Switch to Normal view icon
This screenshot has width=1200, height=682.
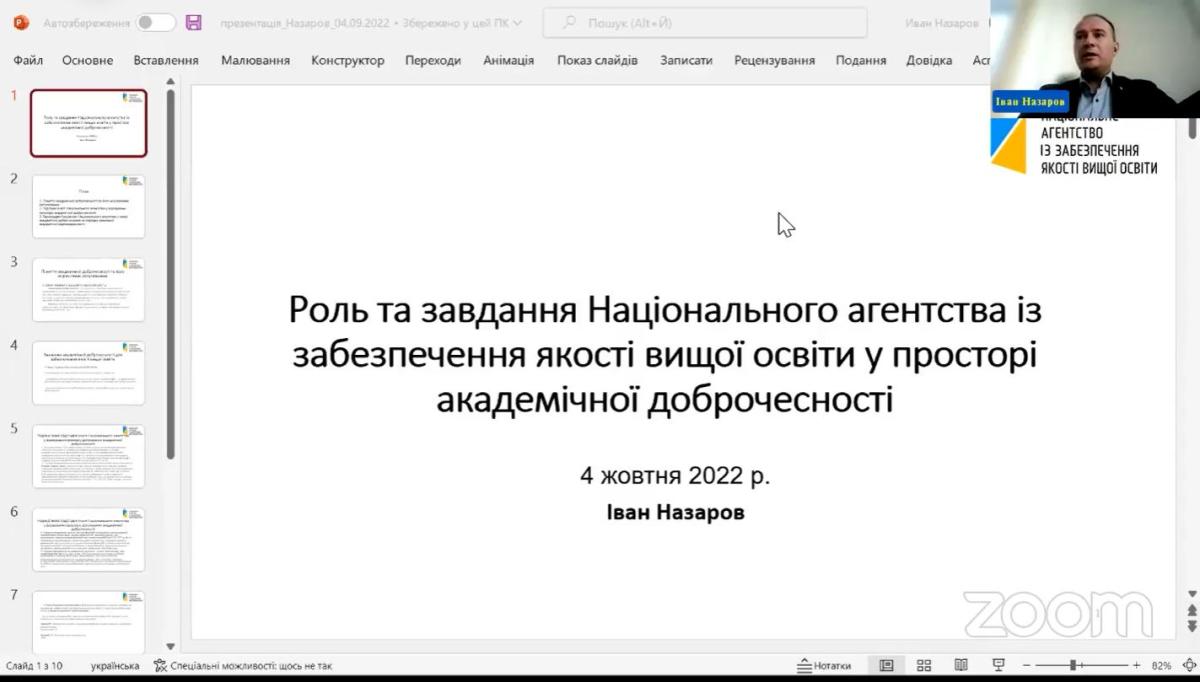coord(886,665)
